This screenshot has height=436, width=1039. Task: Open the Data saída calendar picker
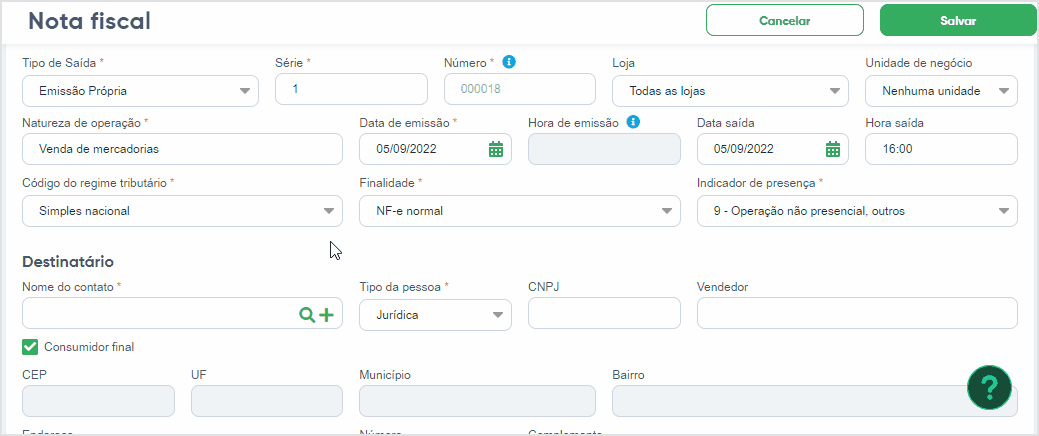click(x=833, y=149)
